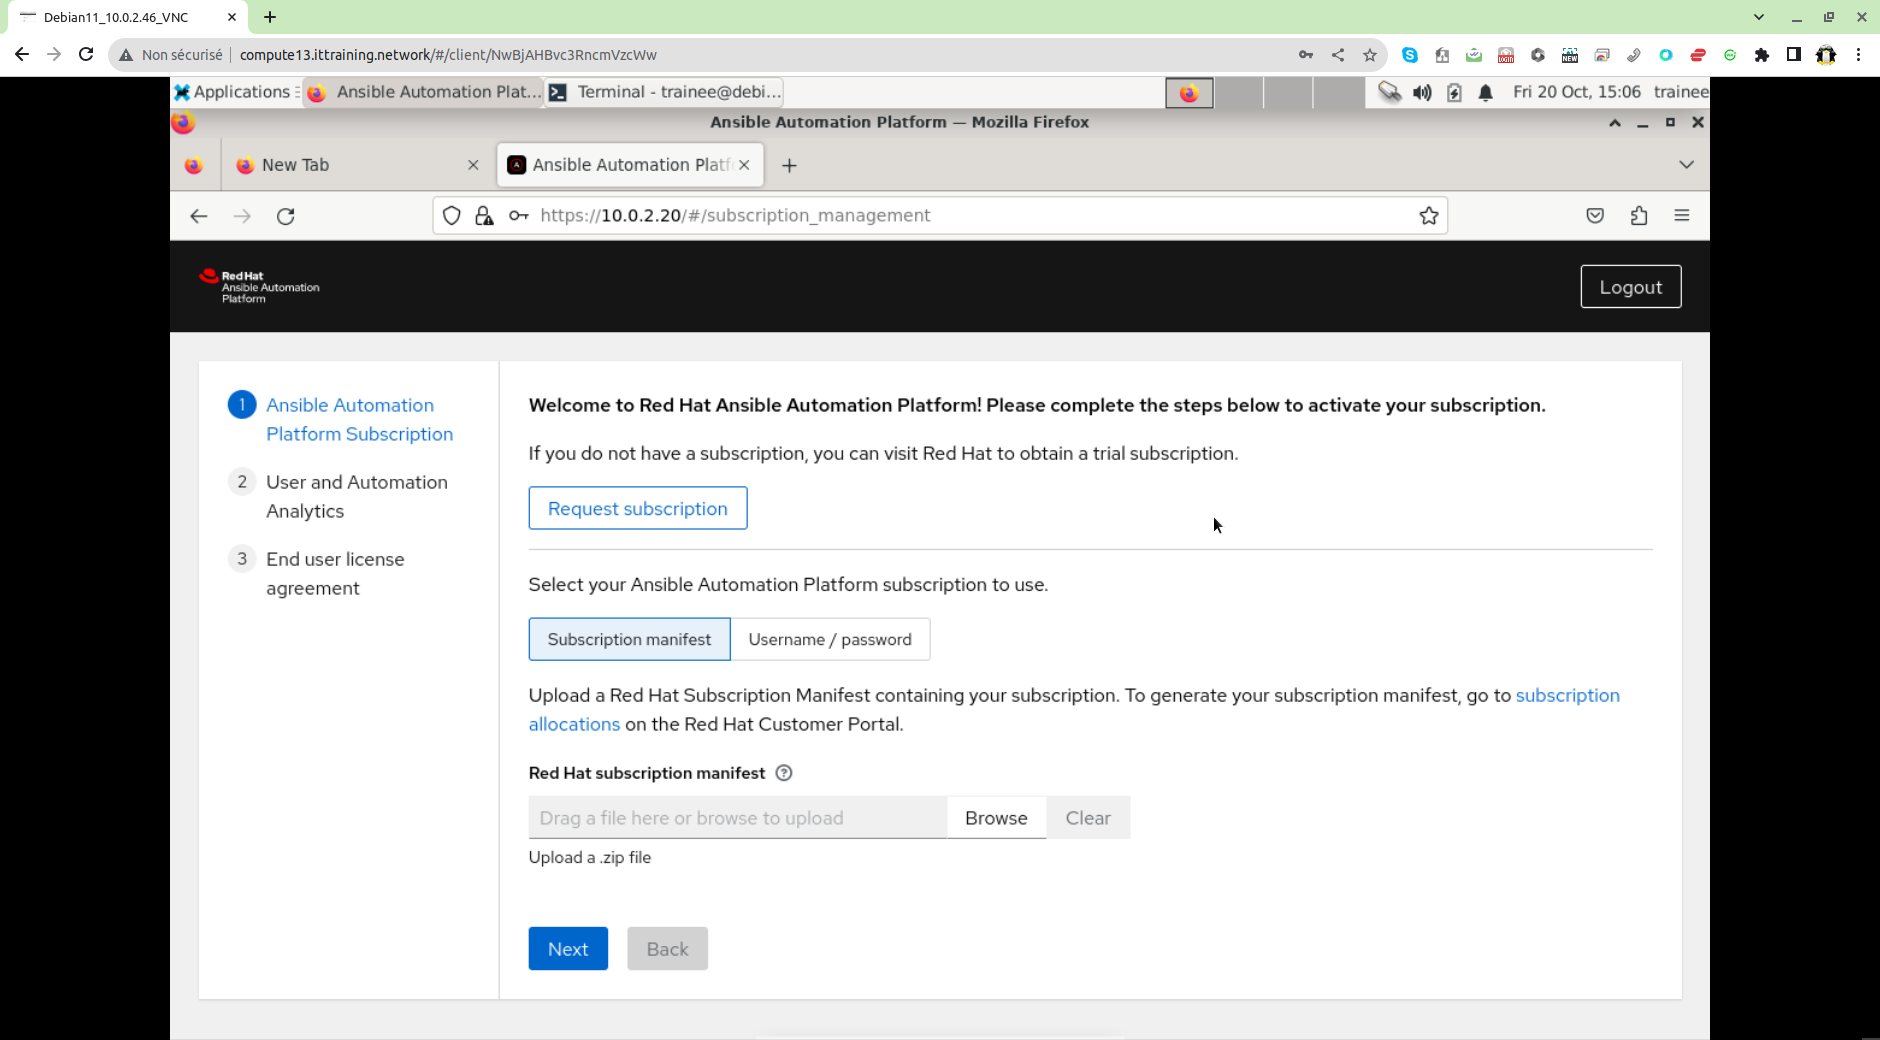Click the blue Next button
The height and width of the screenshot is (1040, 1880).
568,949
